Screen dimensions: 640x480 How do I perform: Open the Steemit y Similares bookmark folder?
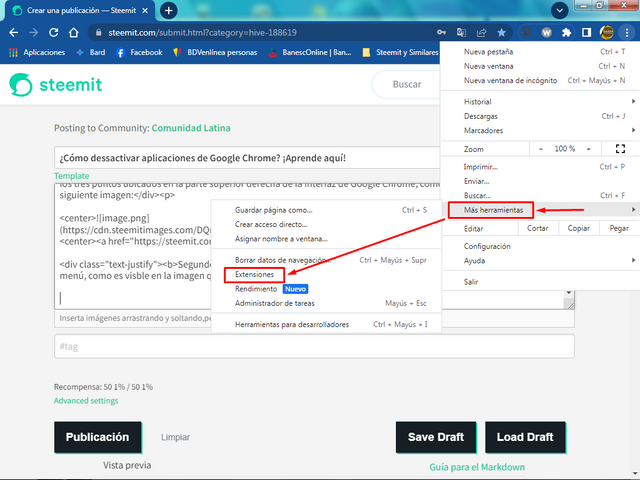tap(400, 52)
